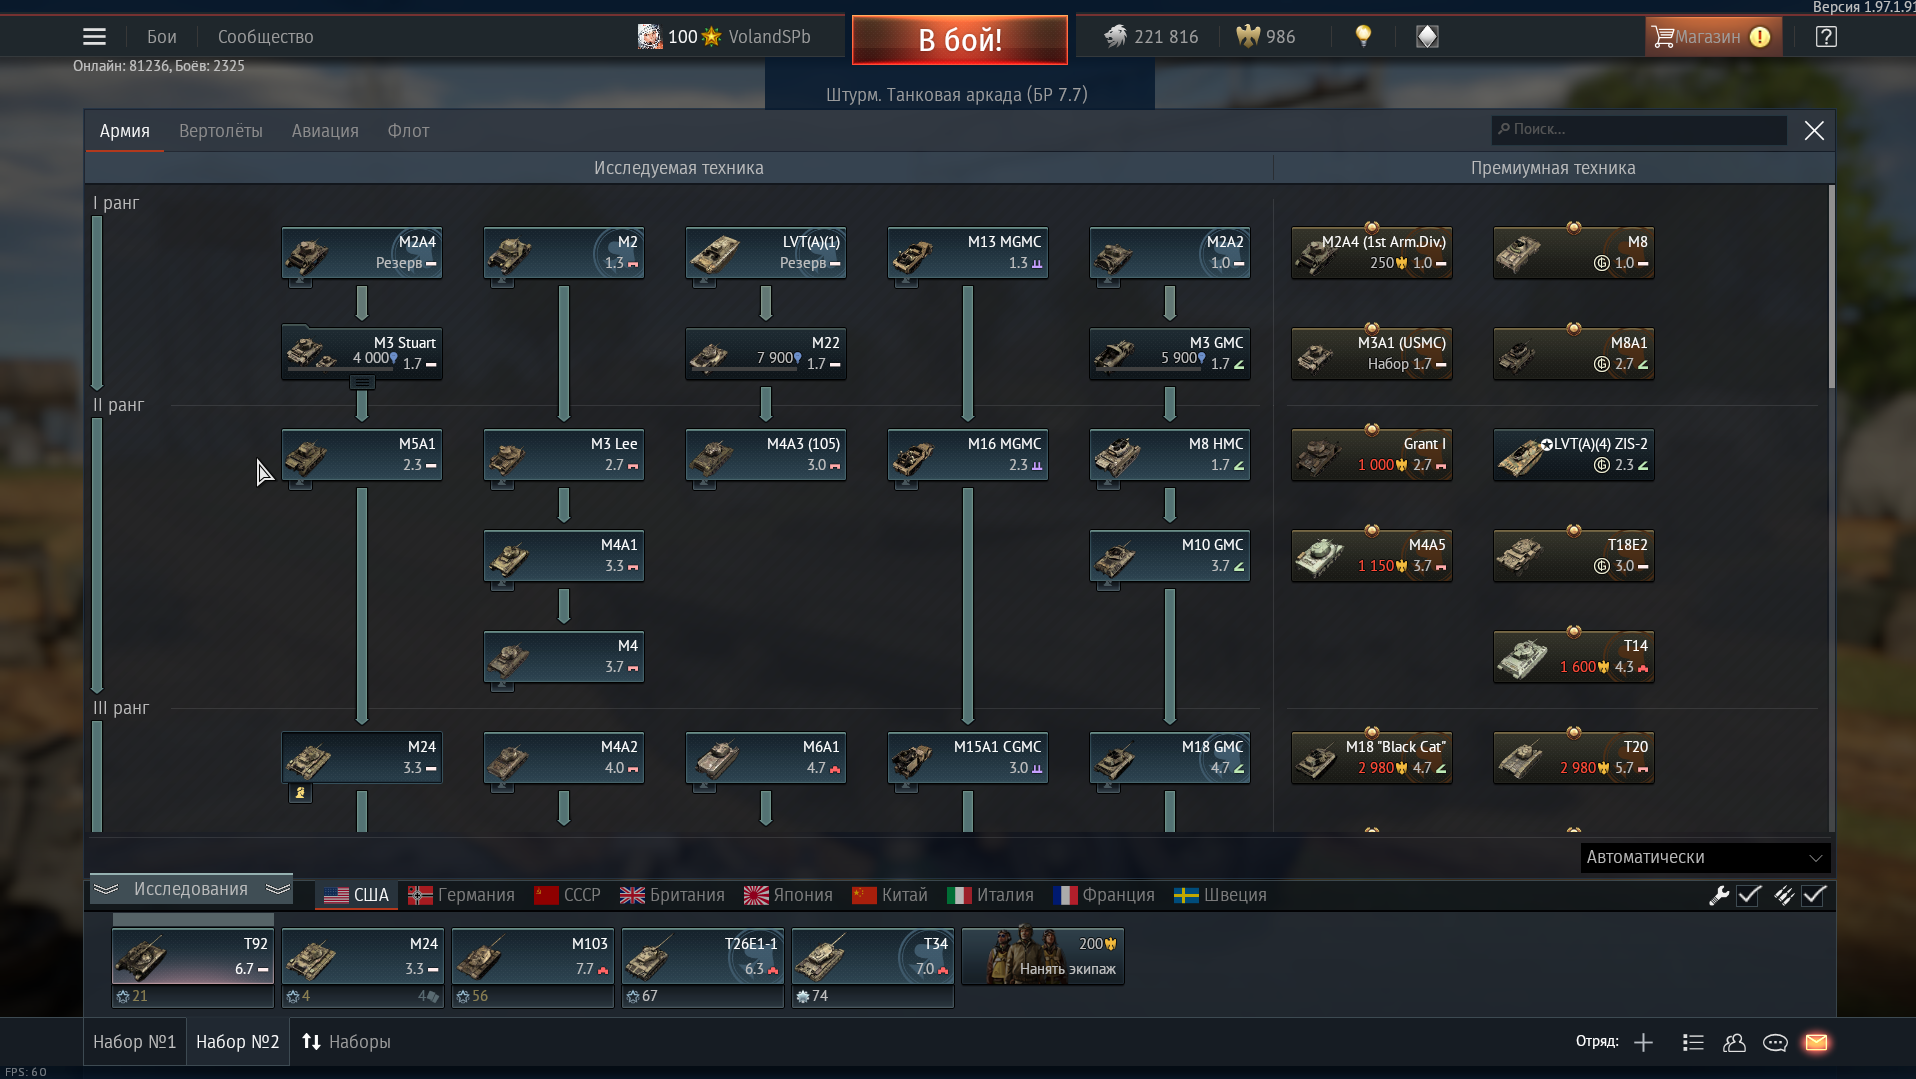The image size is (1916, 1079).
Task: Select the LVT(A)(4) ZIS-2 premium card
Action: [1574, 455]
